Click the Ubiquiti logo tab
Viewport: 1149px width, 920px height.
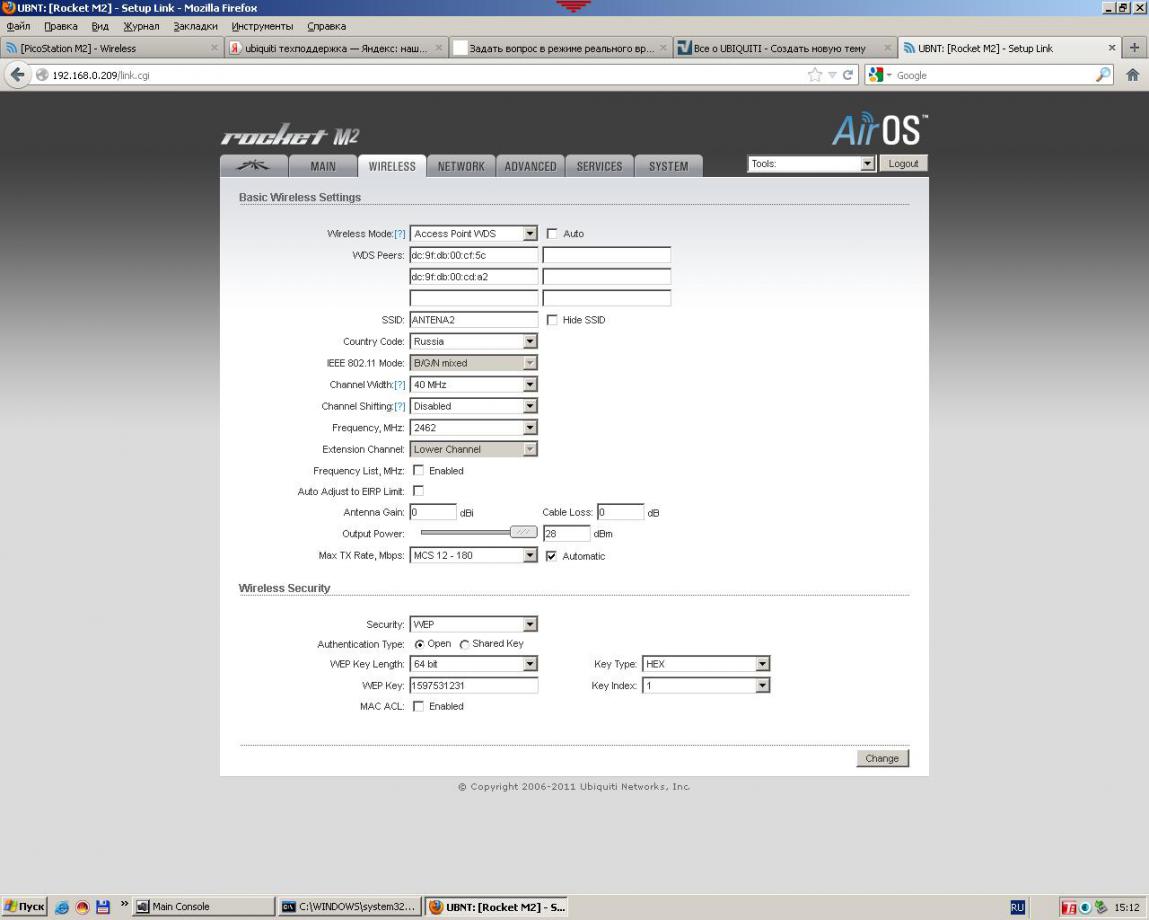pos(253,166)
